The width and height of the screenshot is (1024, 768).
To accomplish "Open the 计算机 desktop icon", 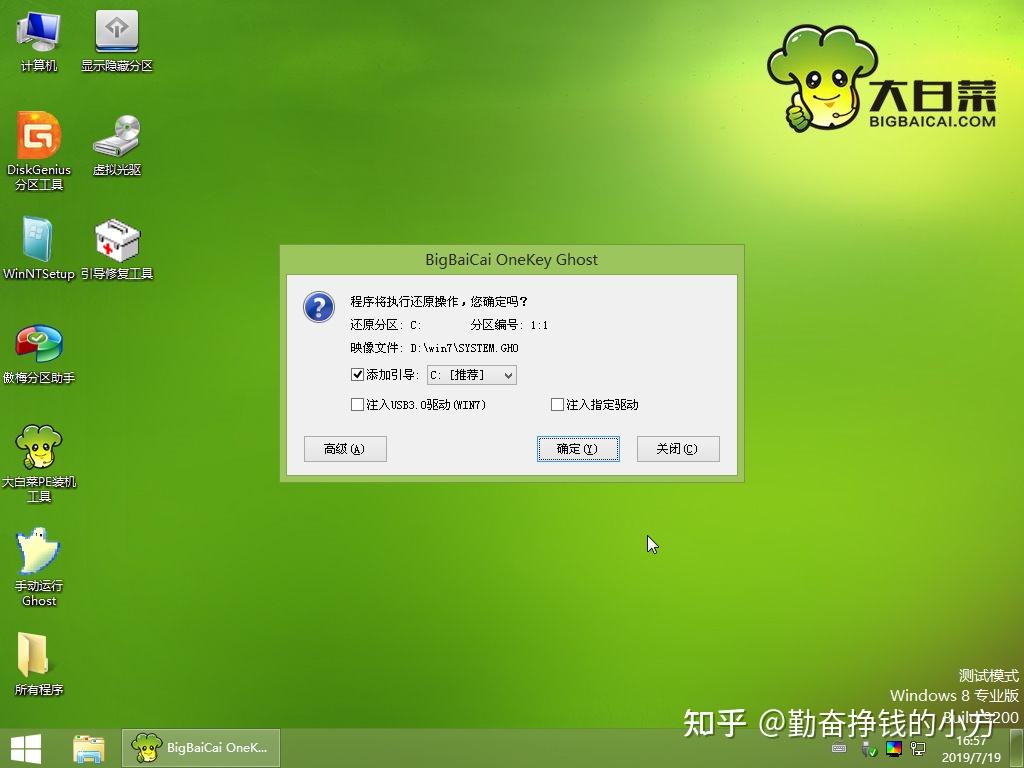I will coord(39,40).
